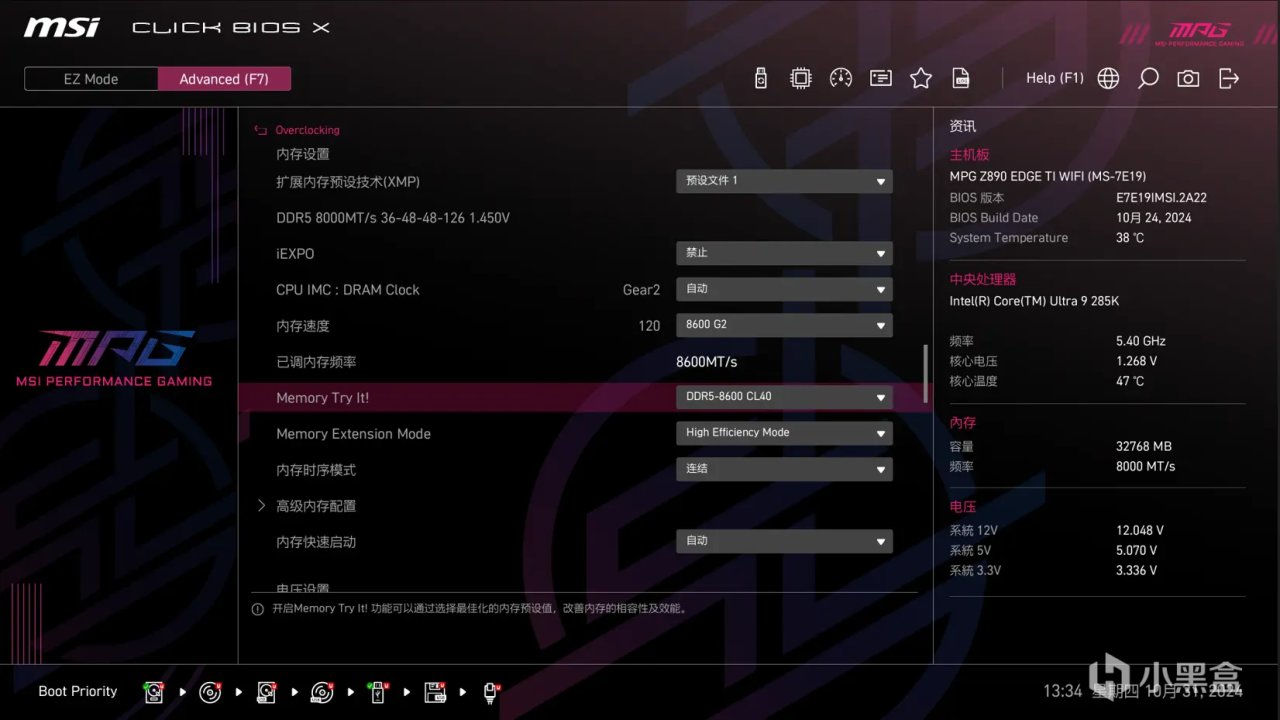Click the info card icon in toolbar
Image resolution: width=1280 pixels, height=720 pixels.
pyautogui.click(x=881, y=78)
